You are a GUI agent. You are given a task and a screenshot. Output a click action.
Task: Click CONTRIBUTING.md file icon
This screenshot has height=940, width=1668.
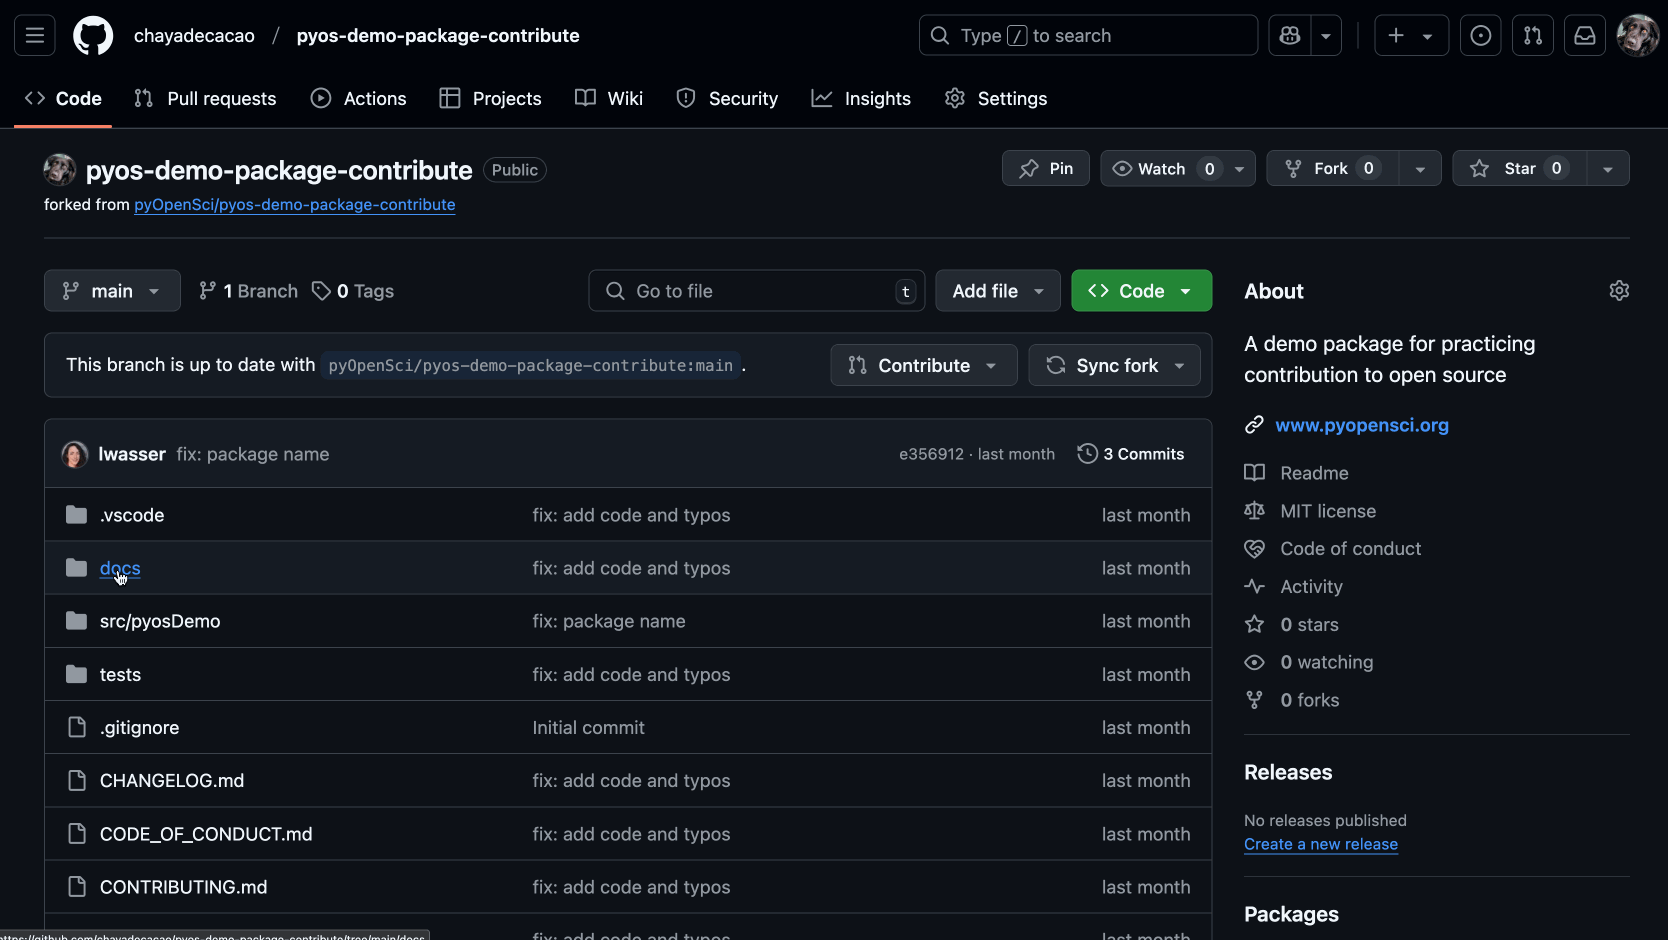click(76, 887)
